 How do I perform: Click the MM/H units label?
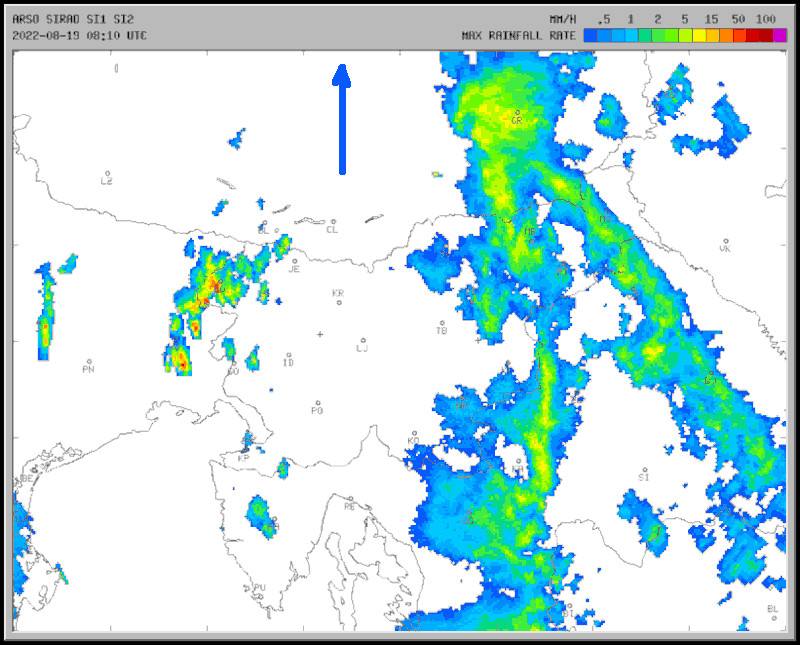coord(564,19)
